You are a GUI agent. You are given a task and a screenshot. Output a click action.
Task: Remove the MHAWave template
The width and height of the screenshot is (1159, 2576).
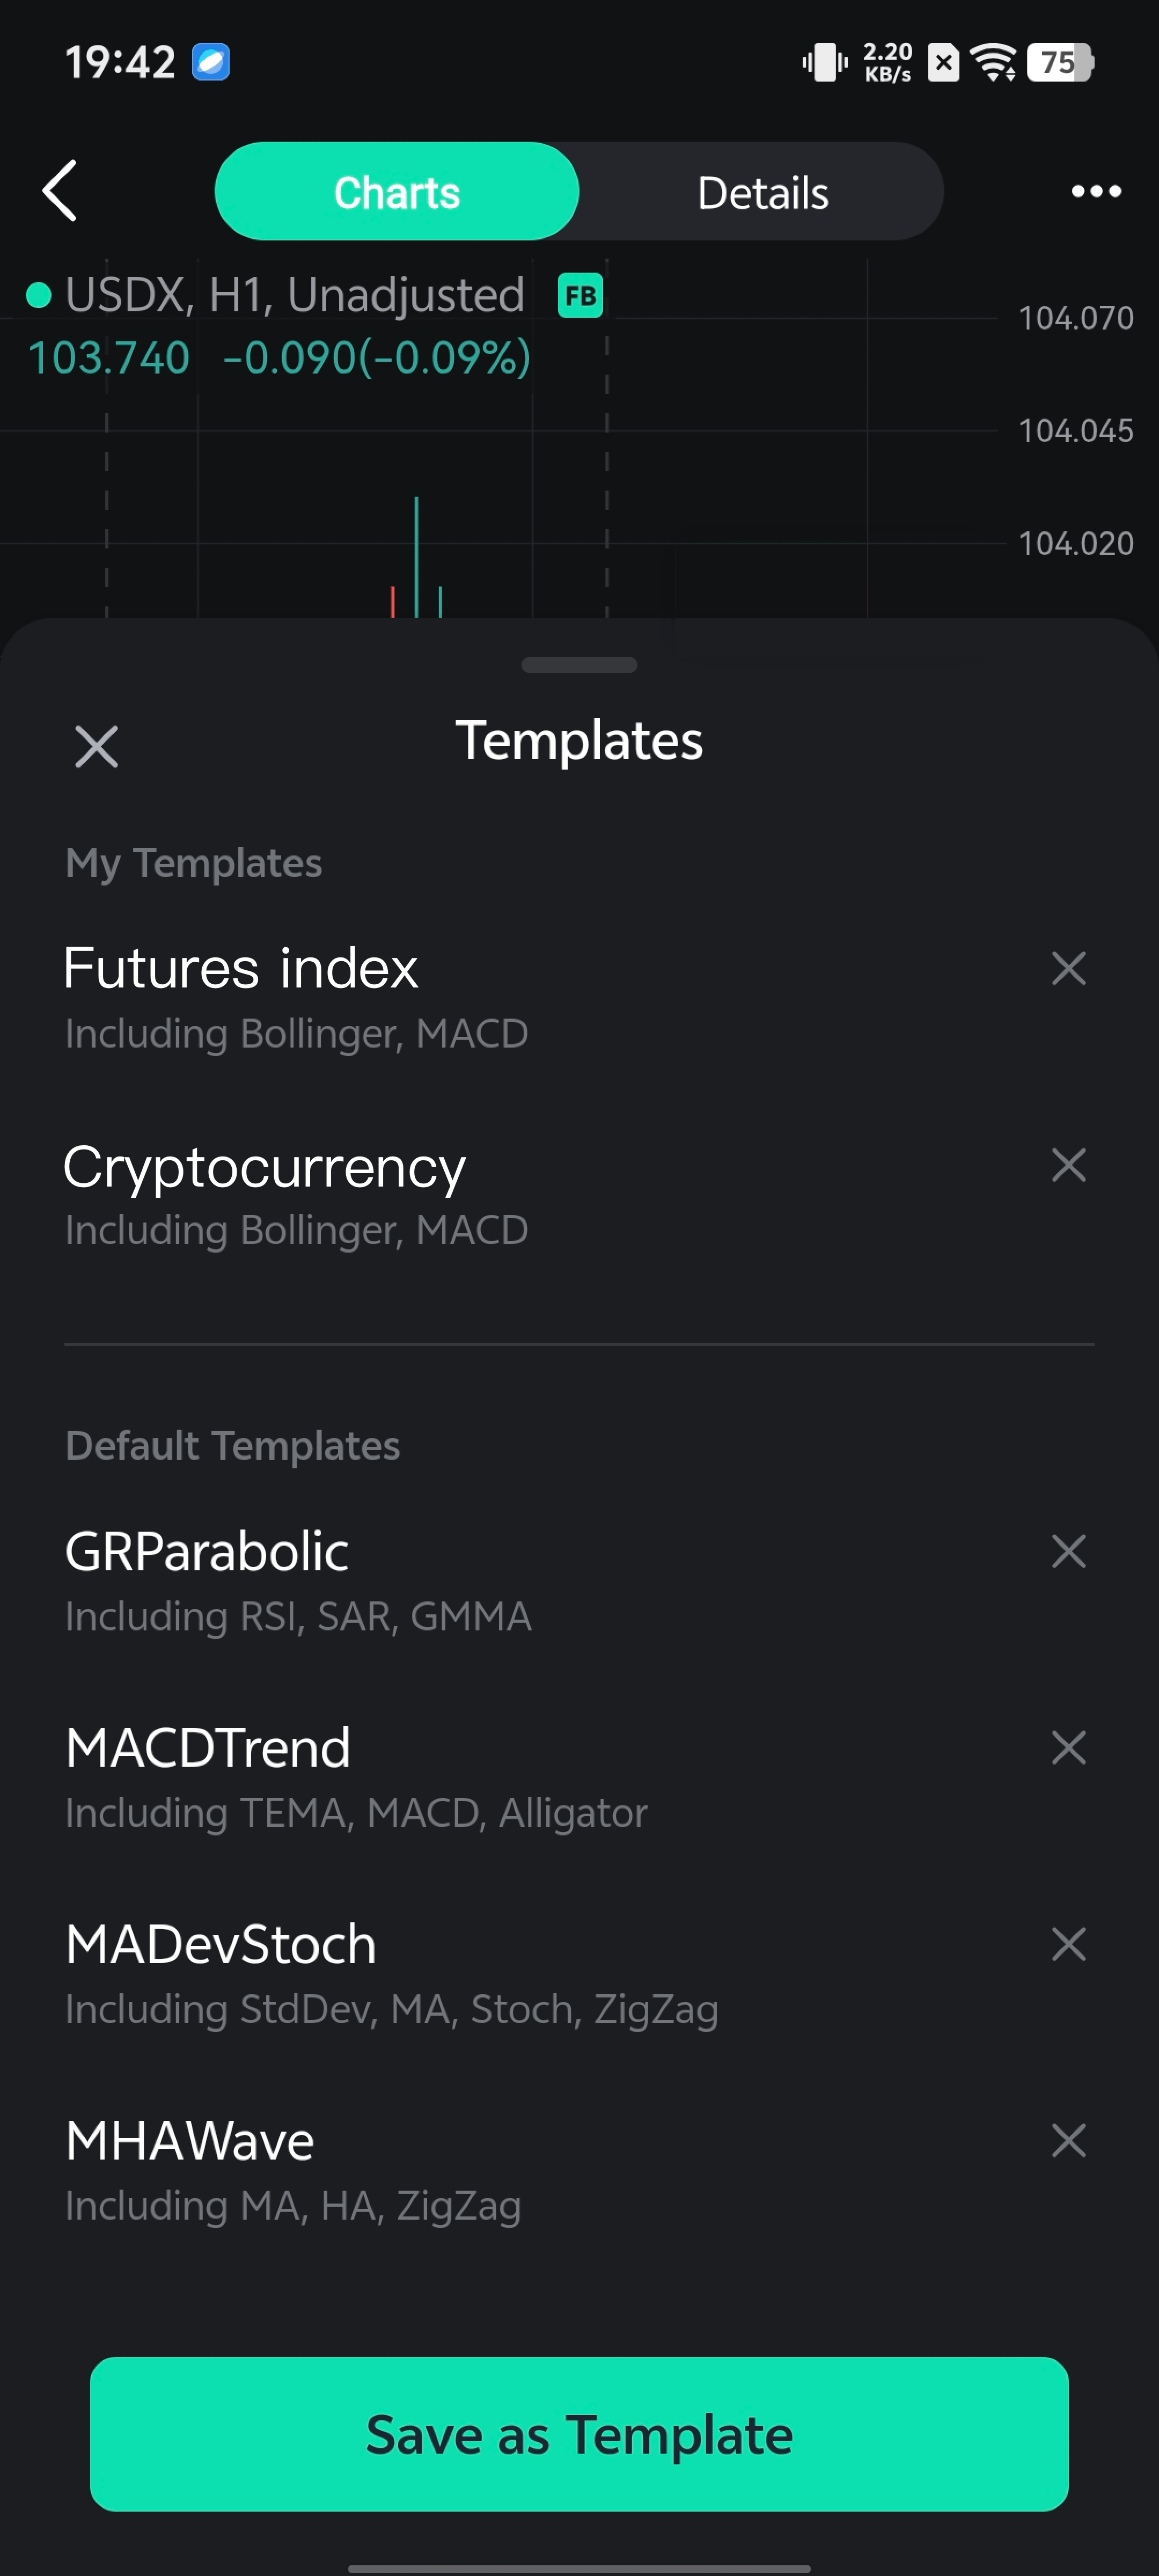(1068, 2141)
